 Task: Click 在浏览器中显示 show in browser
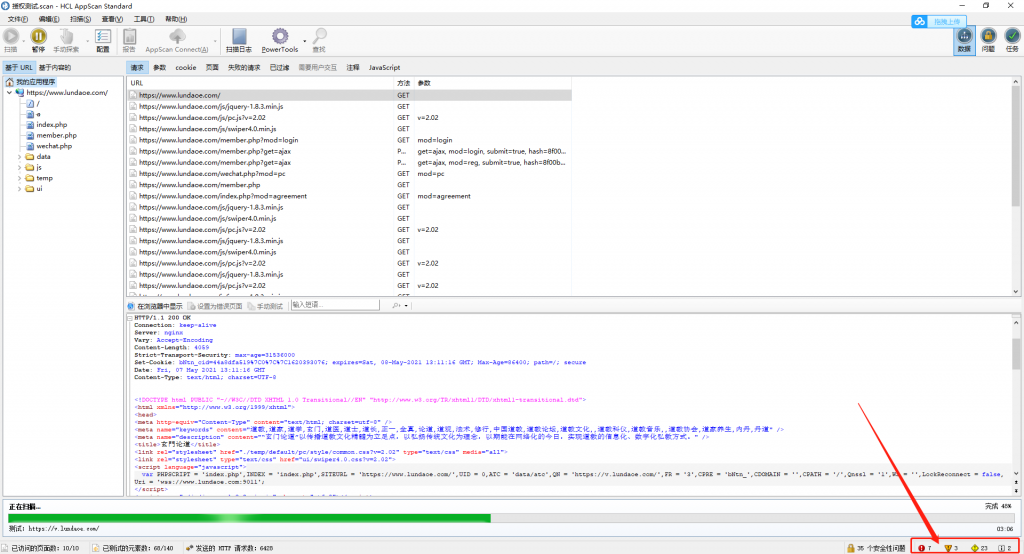tap(159, 305)
